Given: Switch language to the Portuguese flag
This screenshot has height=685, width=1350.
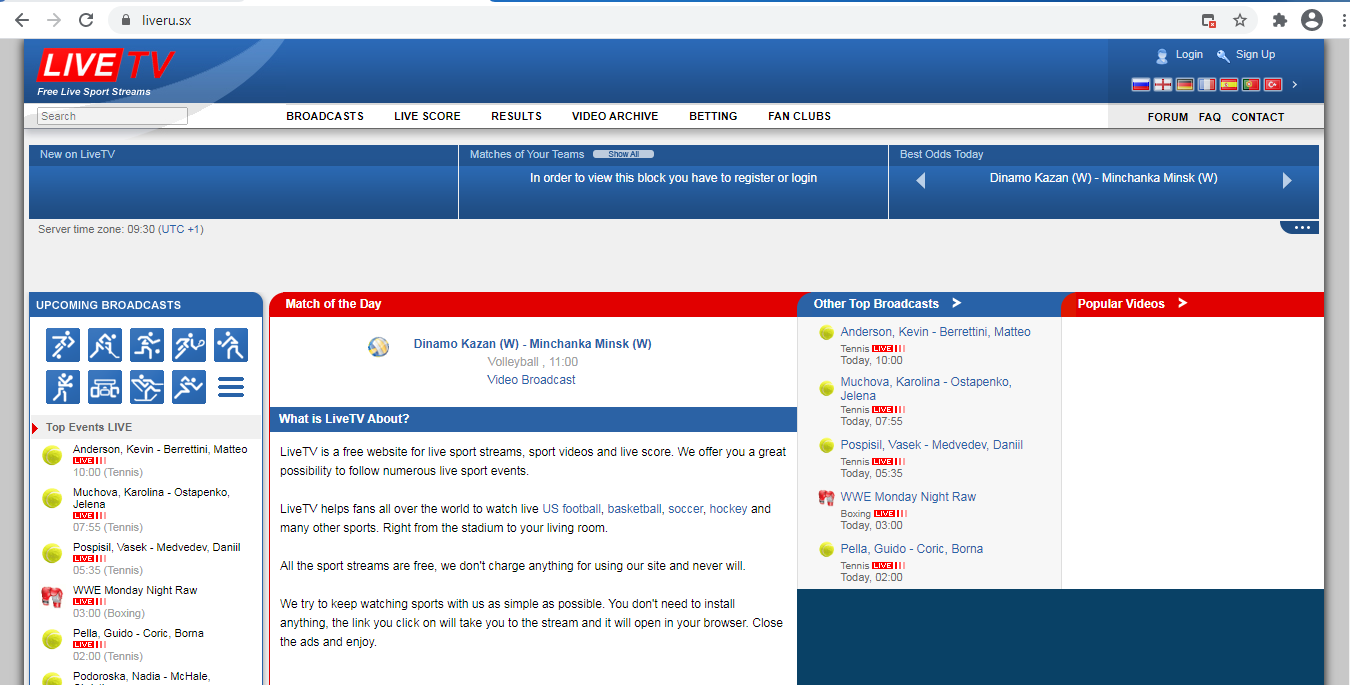Looking at the screenshot, I should (x=1251, y=85).
